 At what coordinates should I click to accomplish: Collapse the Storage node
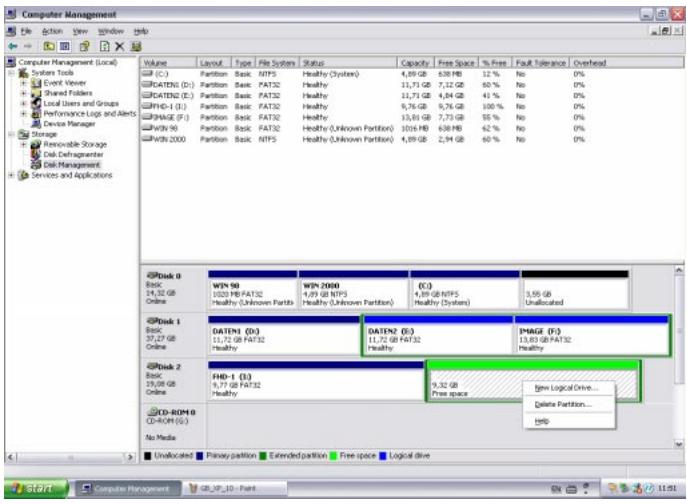point(12,134)
